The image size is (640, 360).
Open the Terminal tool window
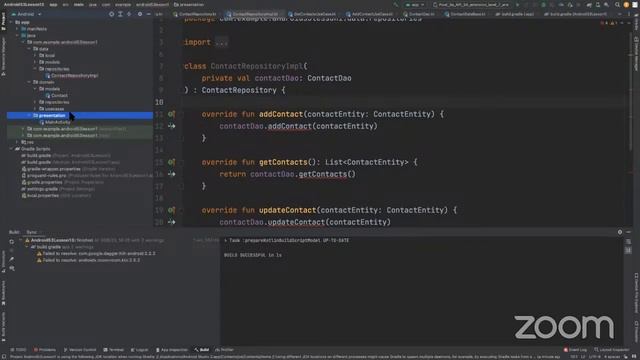click(113, 350)
